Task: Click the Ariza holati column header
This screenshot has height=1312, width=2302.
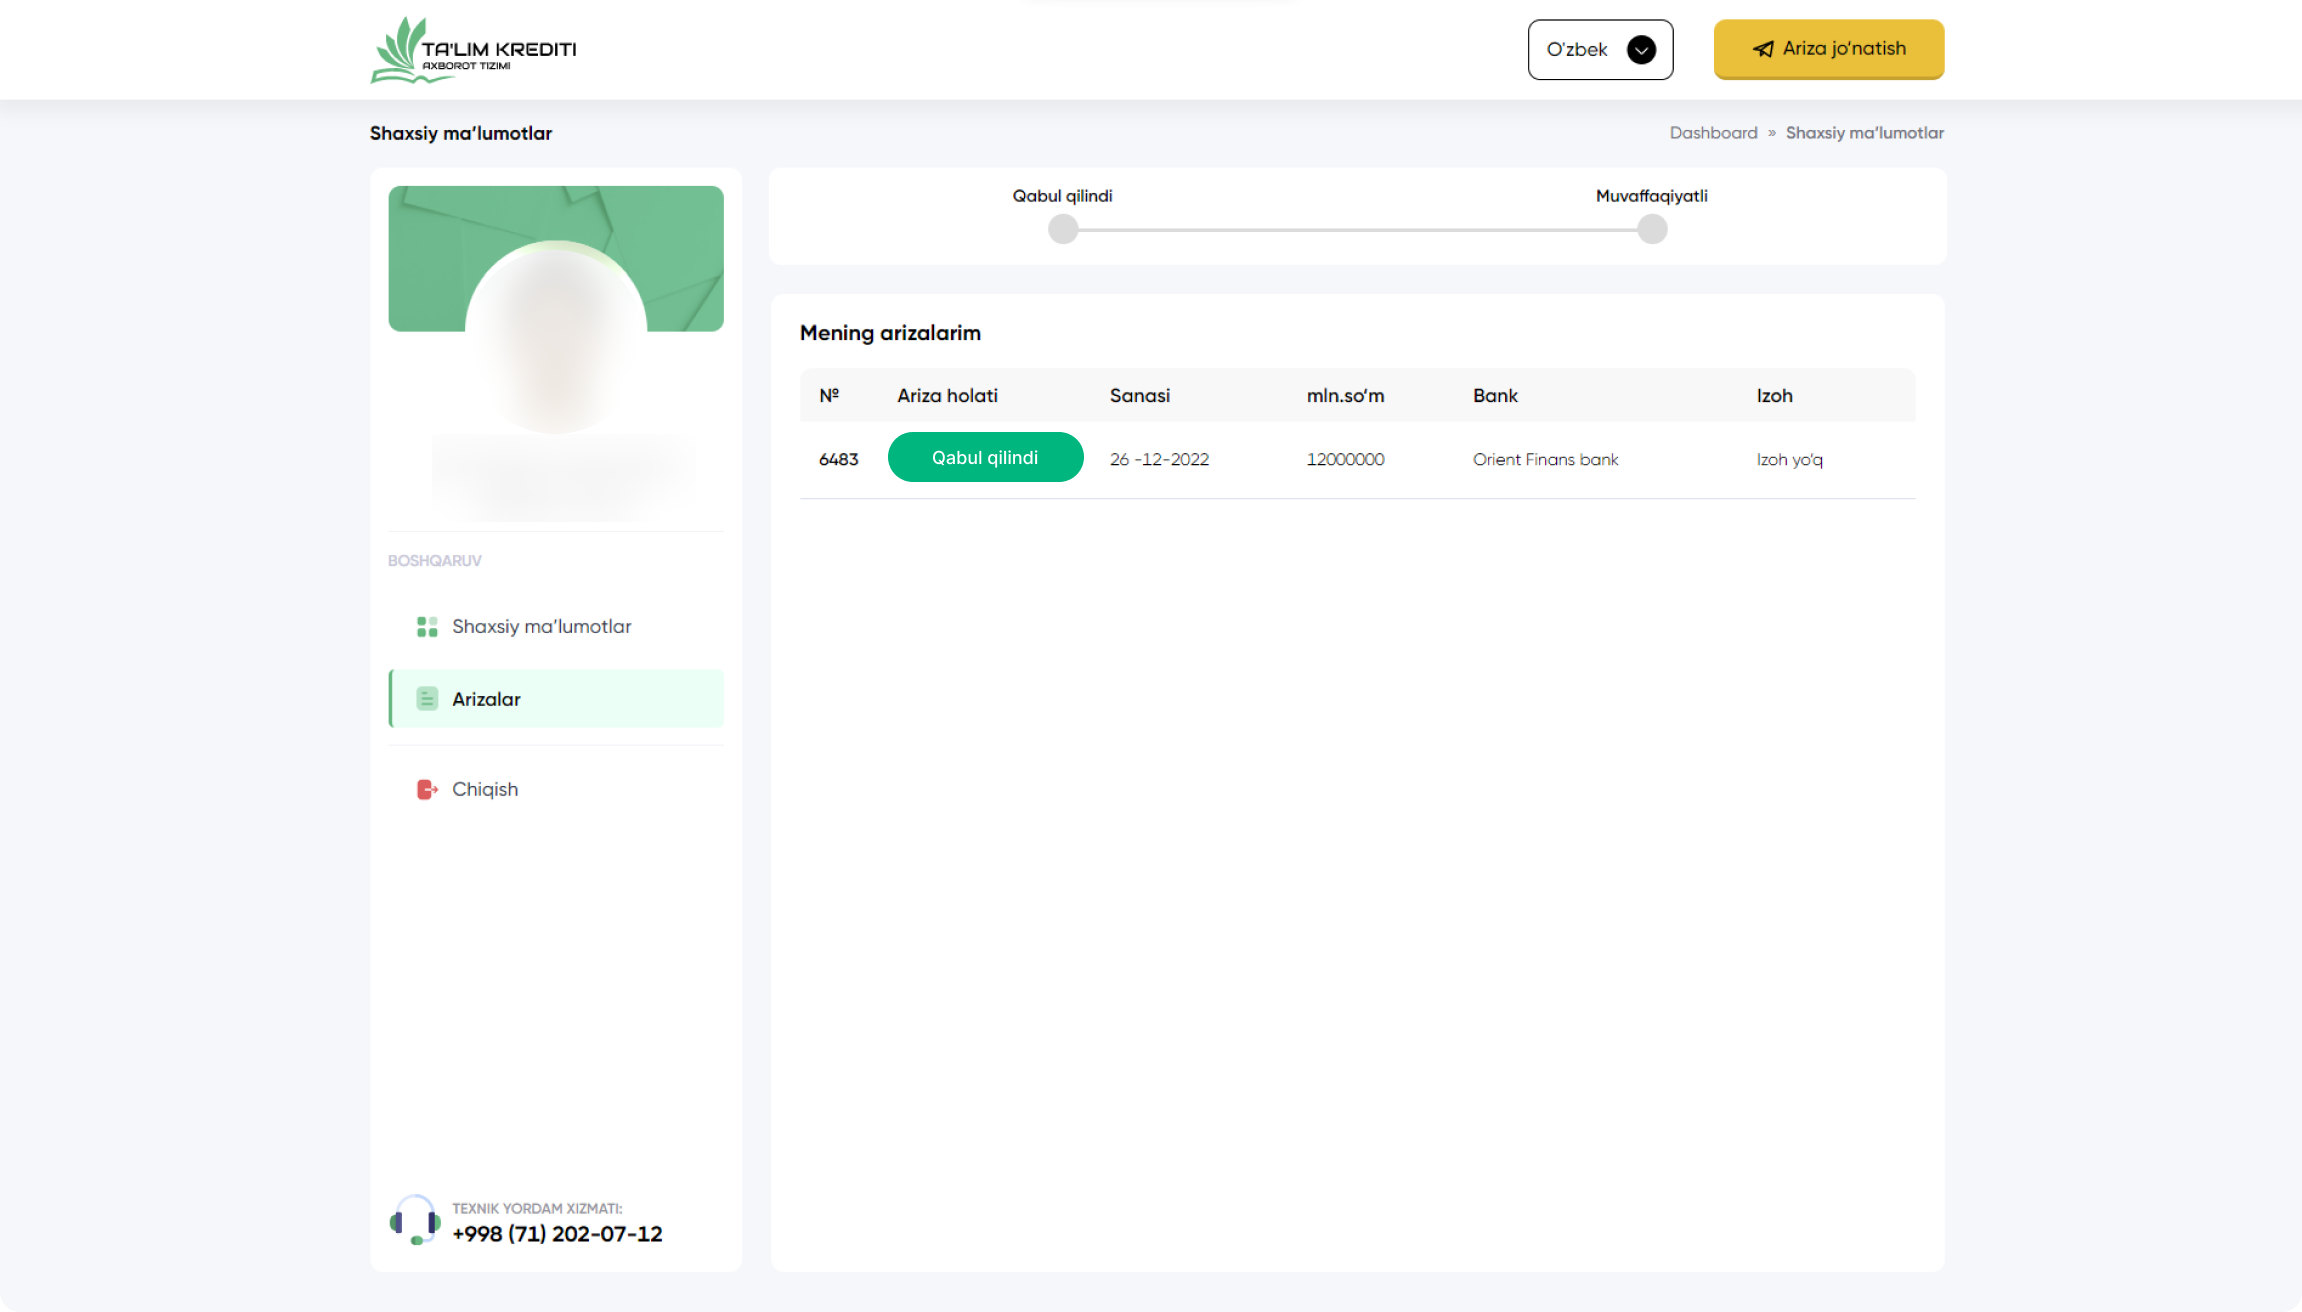Action: pos(947,395)
